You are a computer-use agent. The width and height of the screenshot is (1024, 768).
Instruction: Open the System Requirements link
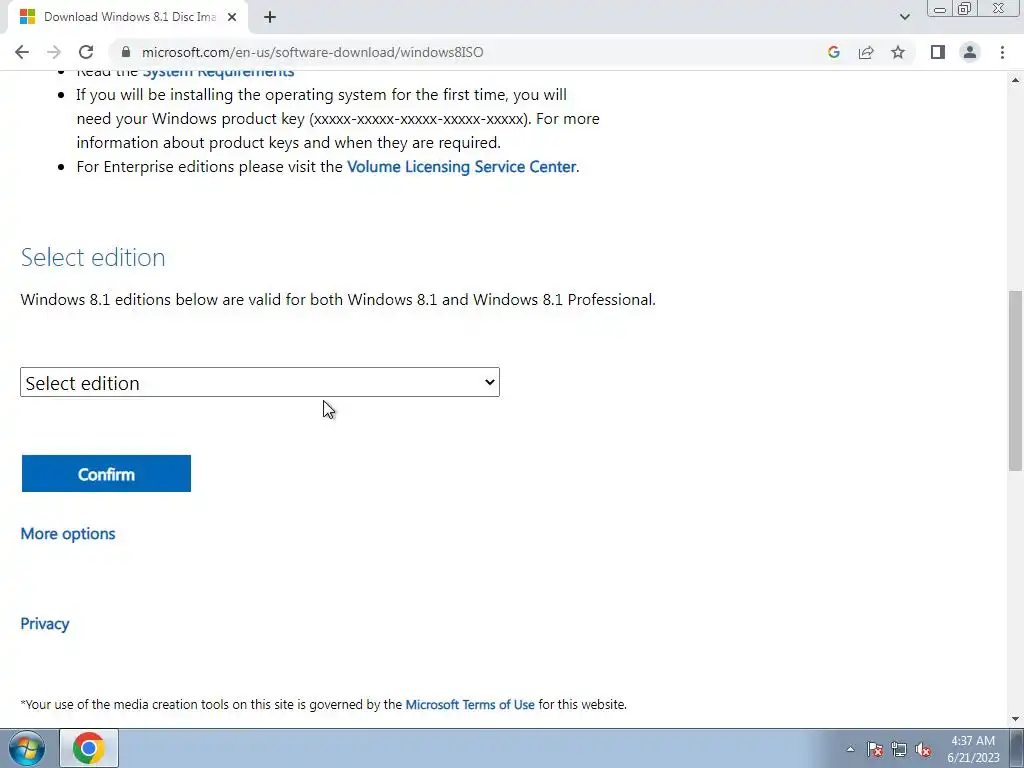(x=218, y=72)
